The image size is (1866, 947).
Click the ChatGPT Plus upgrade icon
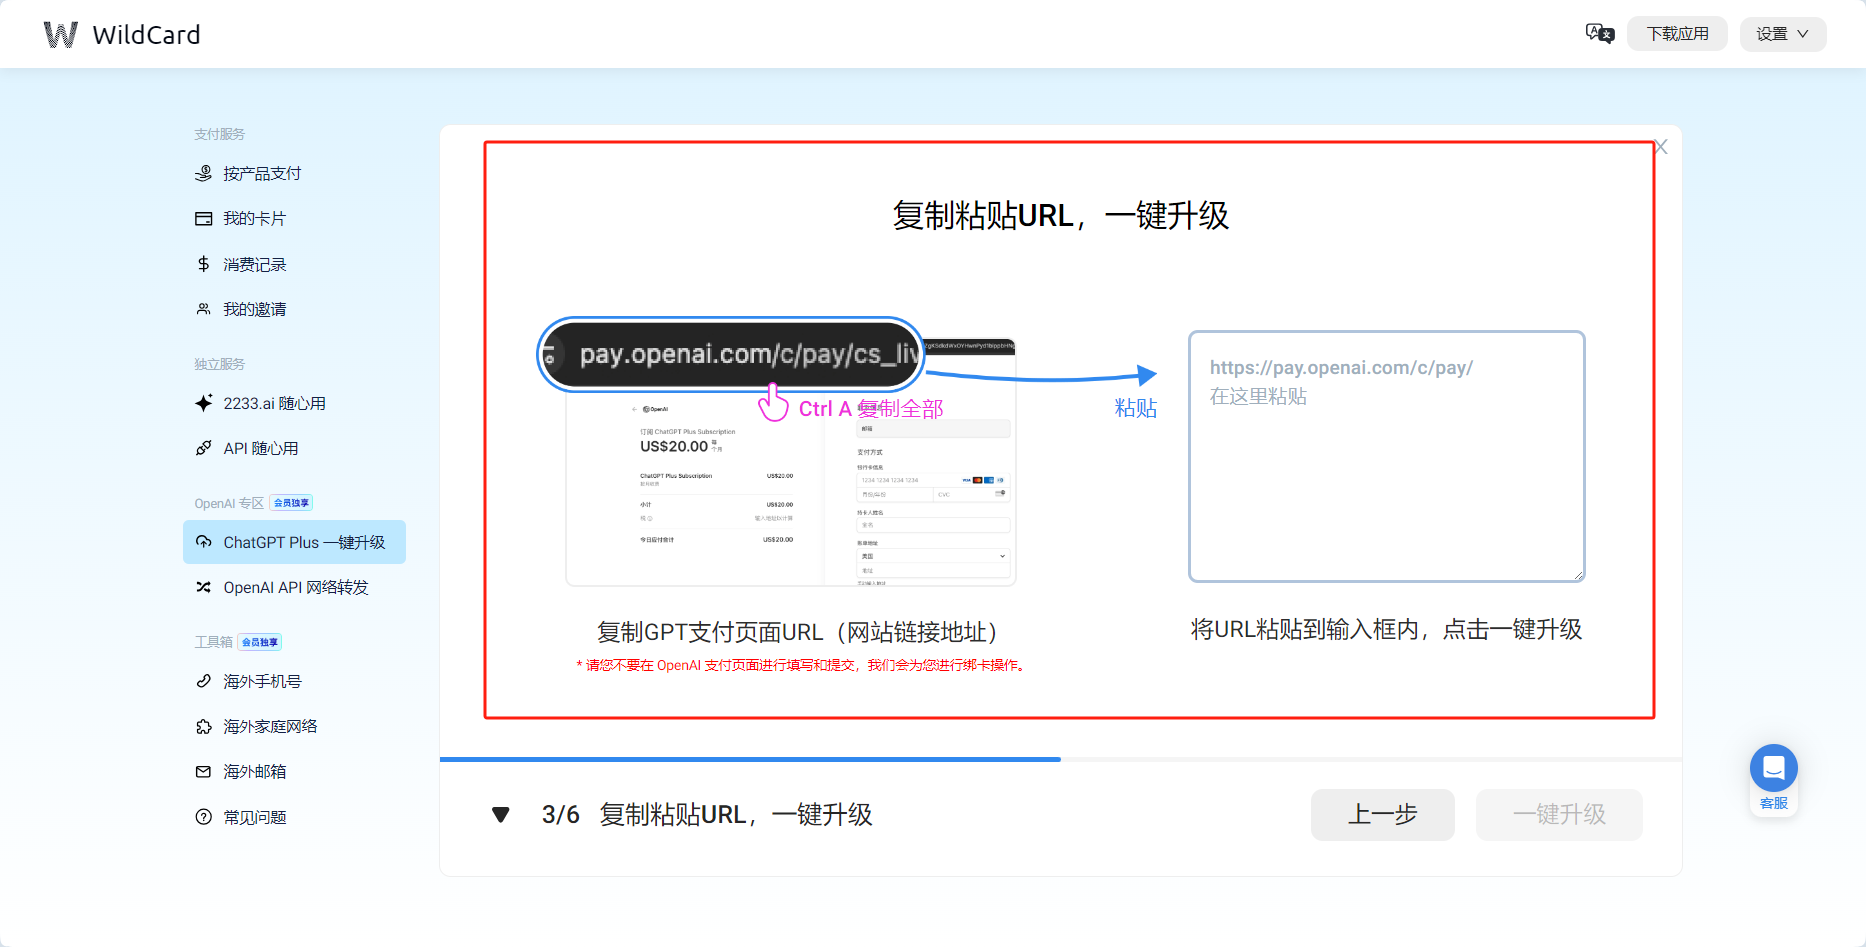[x=204, y=542]
